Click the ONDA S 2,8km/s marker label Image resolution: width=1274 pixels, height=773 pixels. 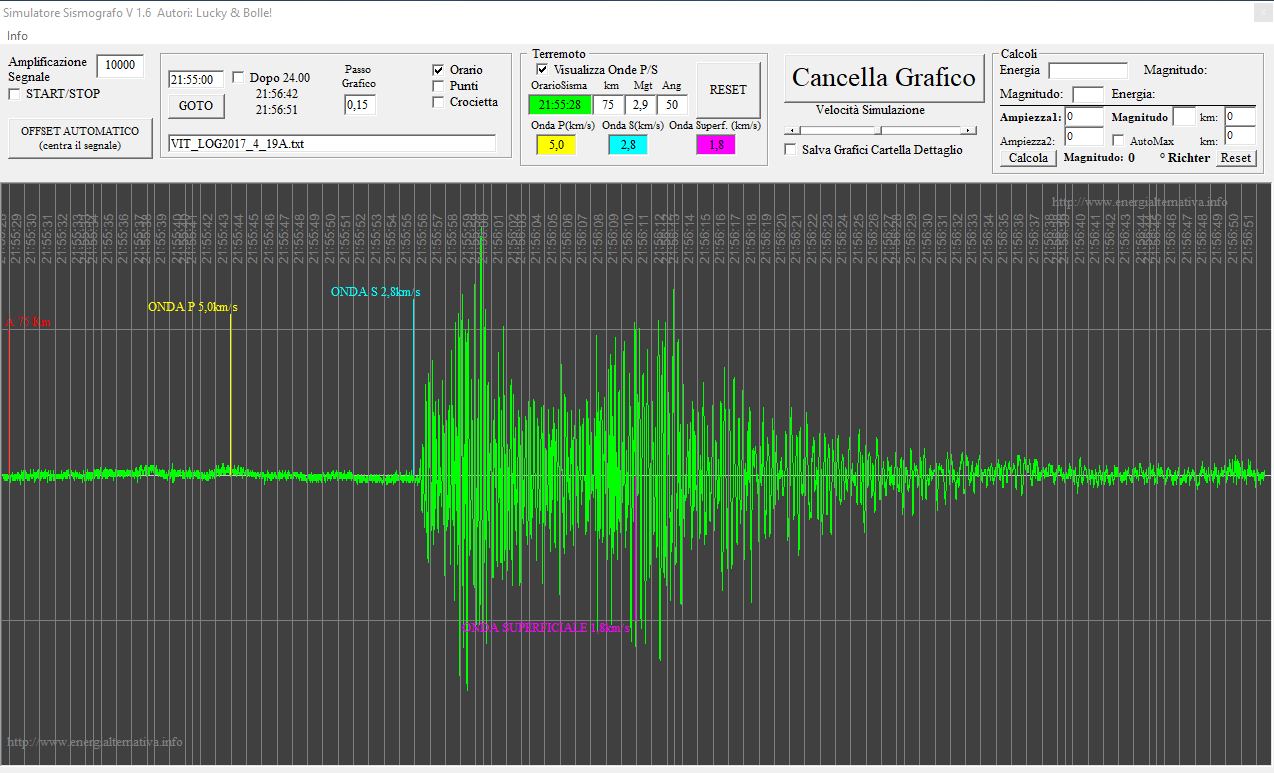(376, 292)
